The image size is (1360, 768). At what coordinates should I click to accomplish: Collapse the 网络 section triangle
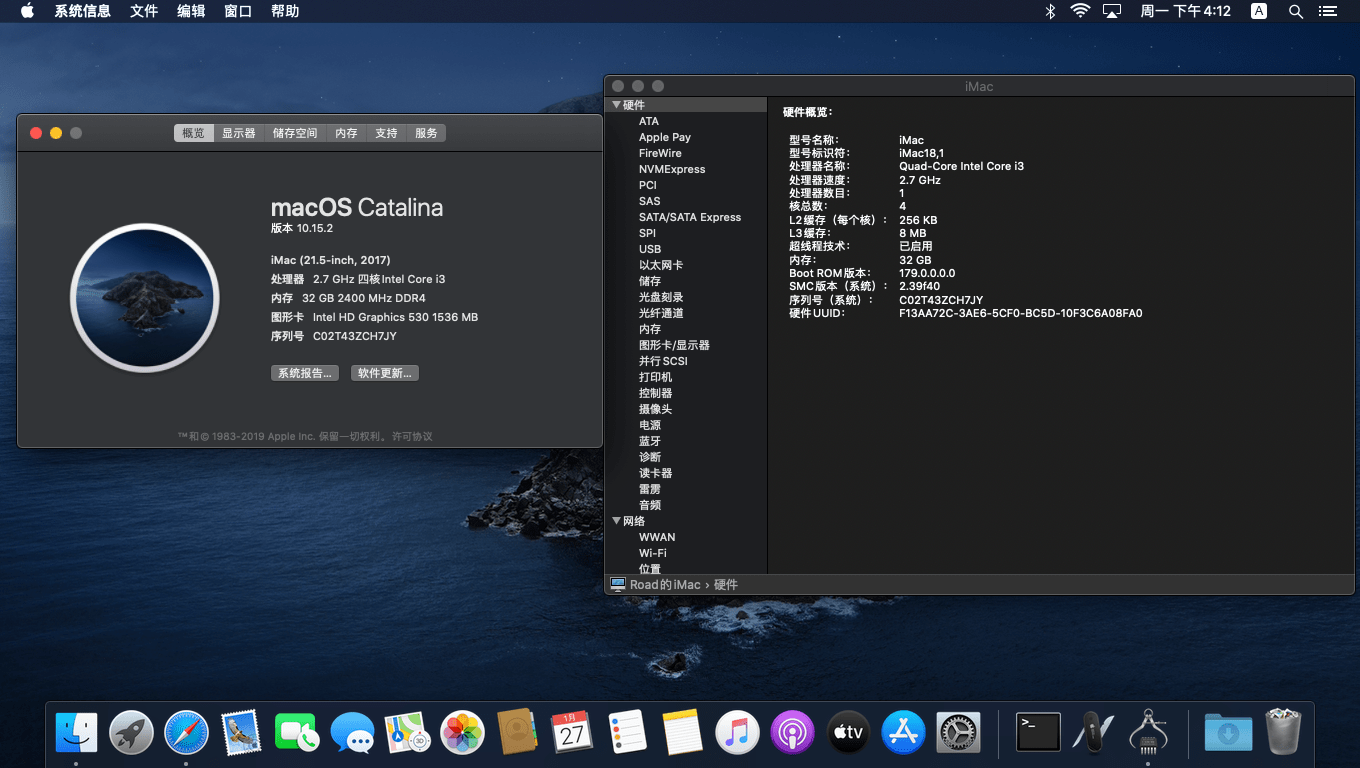pyautogui.click(x=616, y=521)
